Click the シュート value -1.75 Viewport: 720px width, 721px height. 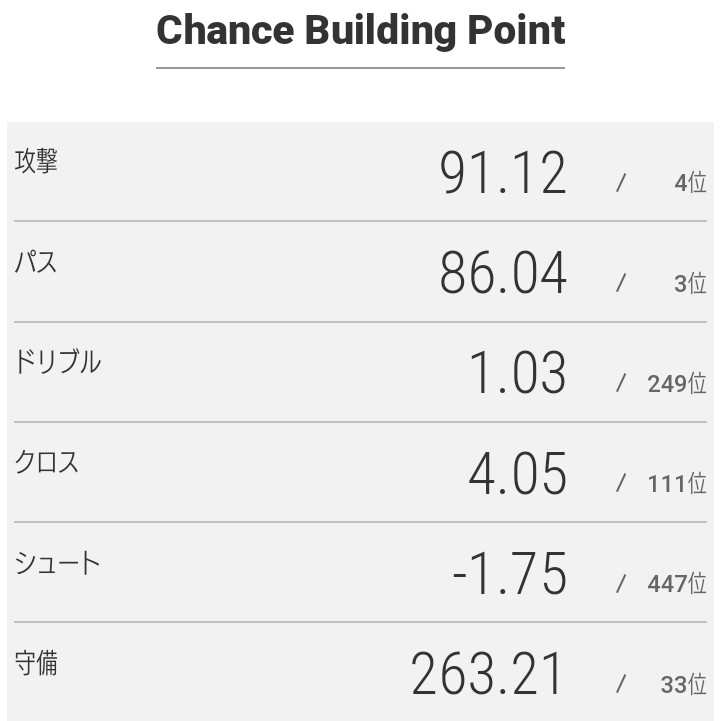click(x=509, y=574)
